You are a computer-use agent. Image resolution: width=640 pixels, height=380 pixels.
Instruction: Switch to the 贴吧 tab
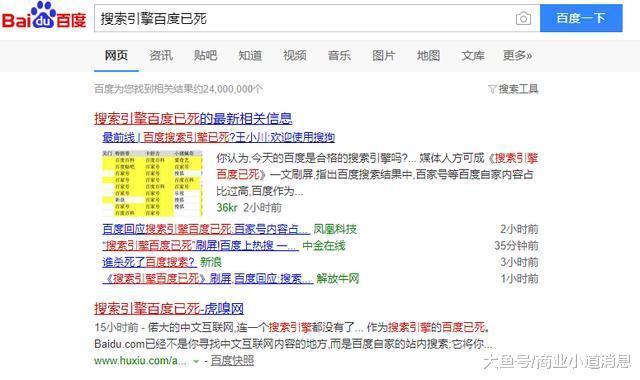click(x=205, y=56)
